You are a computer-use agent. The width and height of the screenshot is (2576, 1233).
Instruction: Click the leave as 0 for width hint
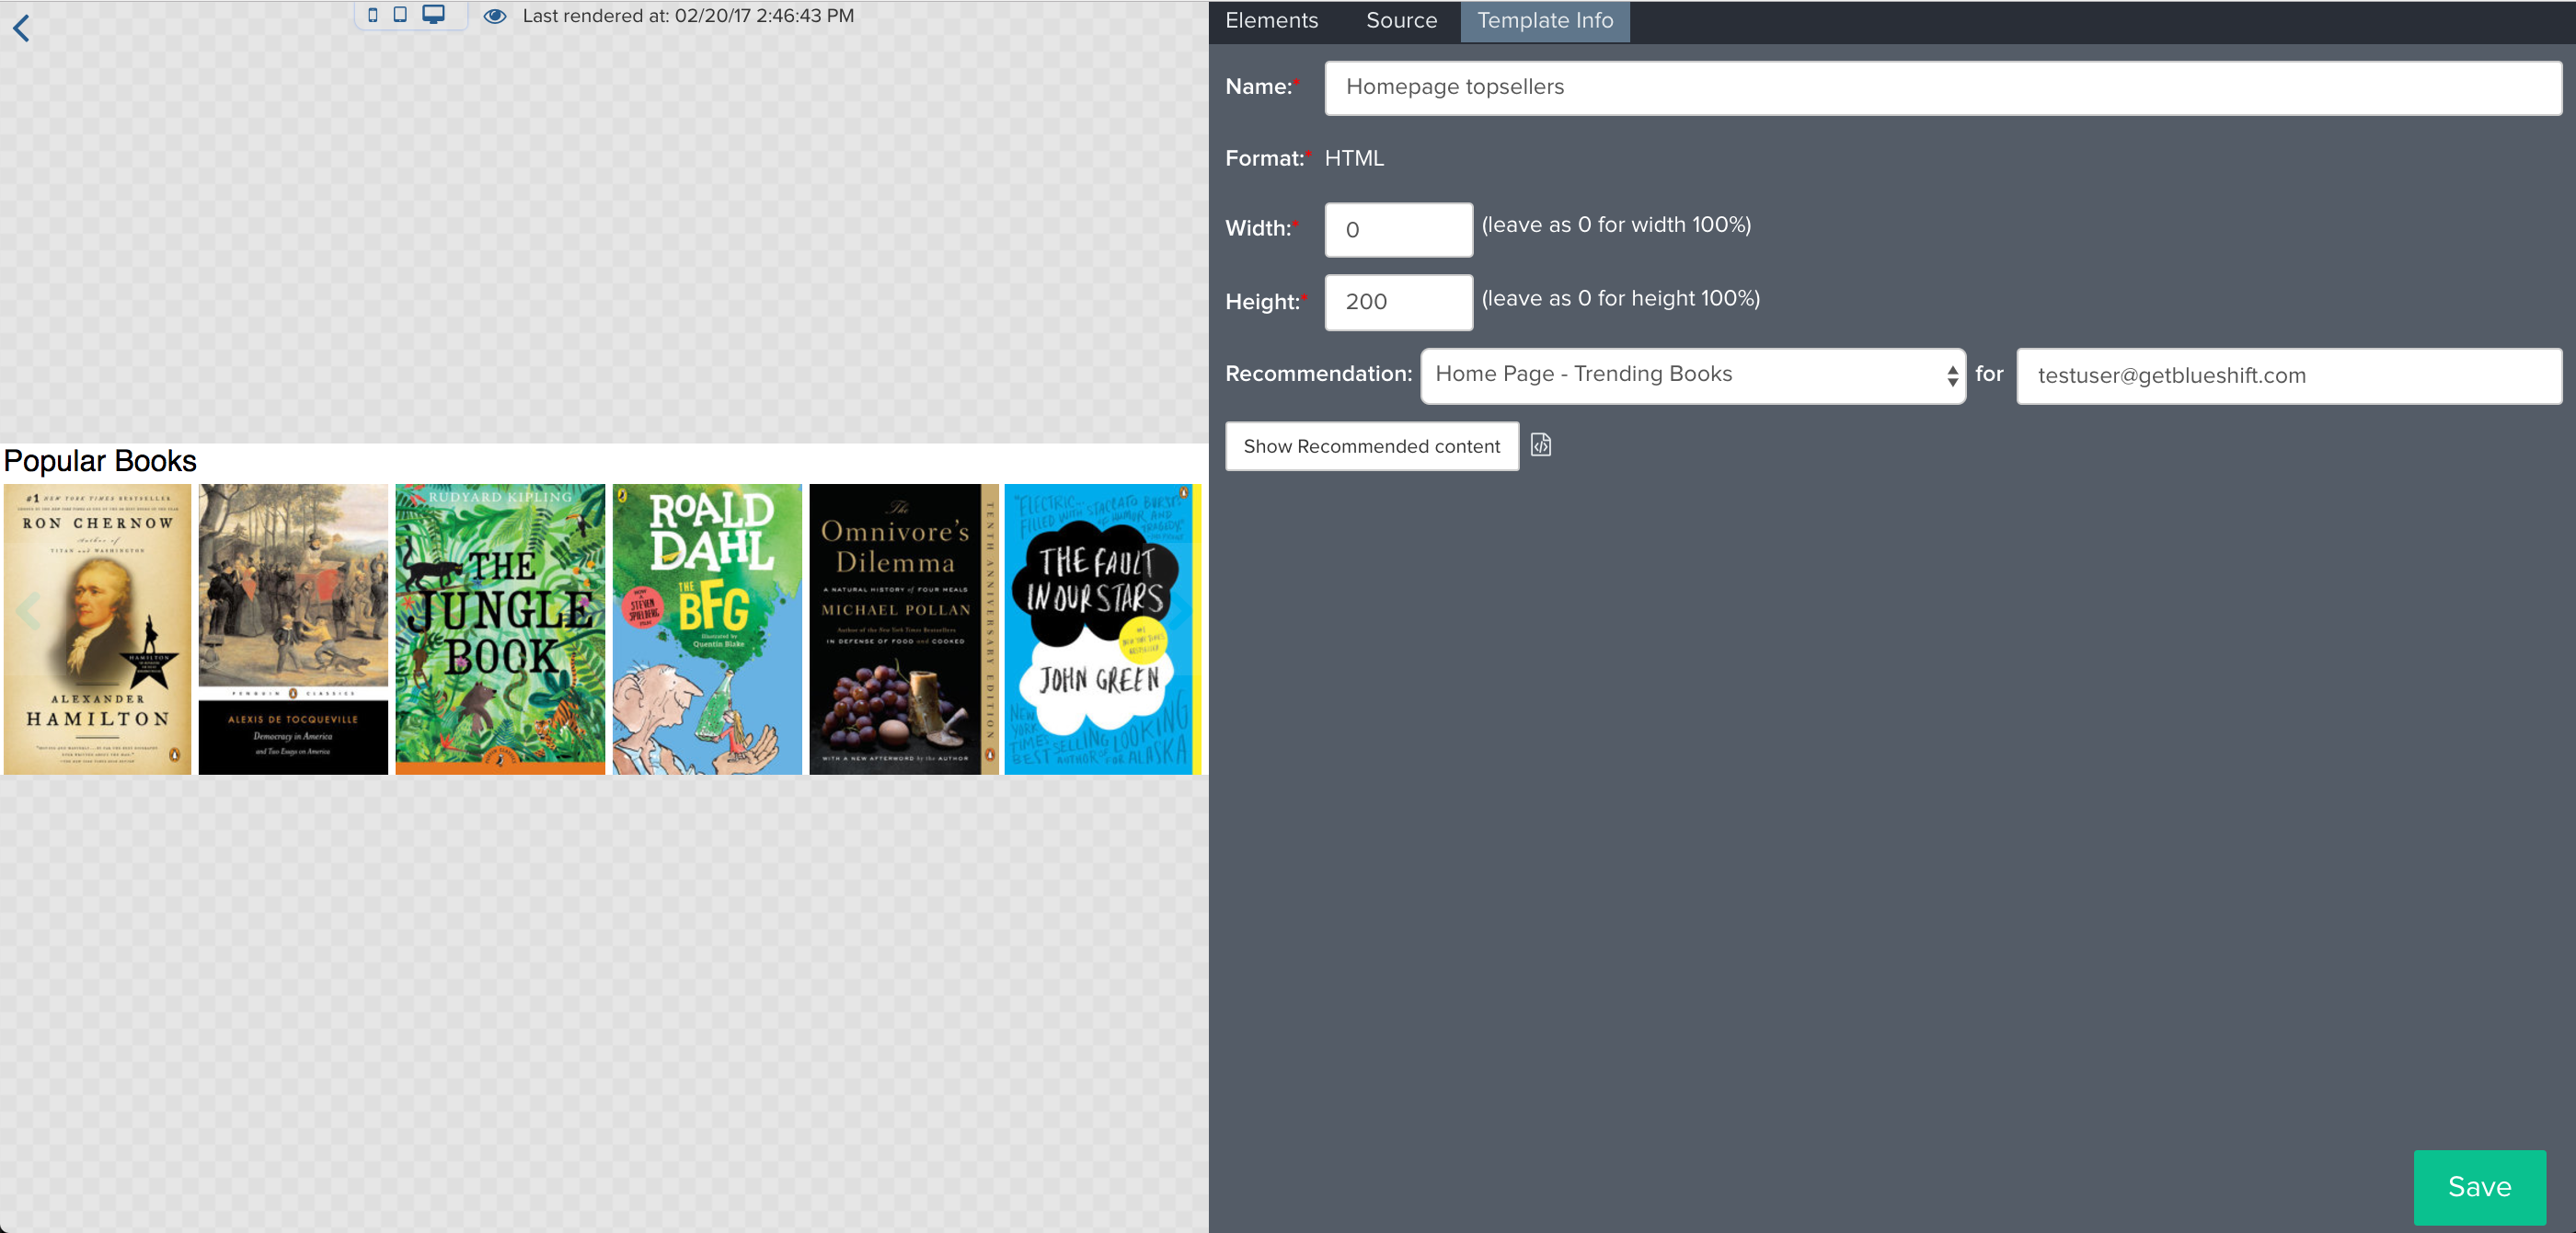click(1616, 225)
